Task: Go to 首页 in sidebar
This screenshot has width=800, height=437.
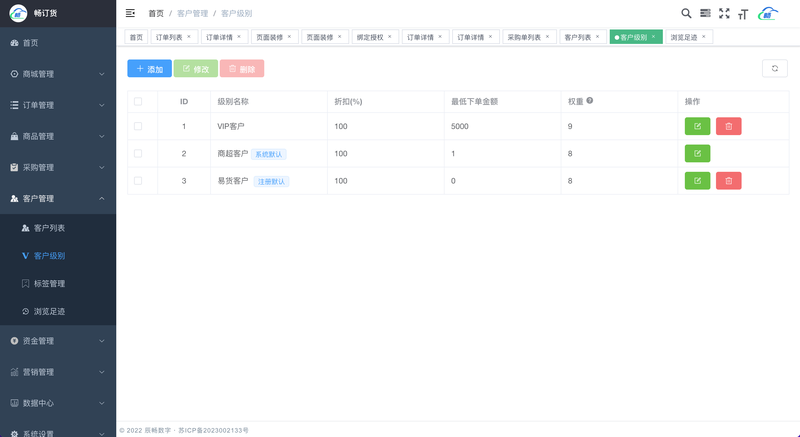Action: pyautogui.click(x=58, y=43)
